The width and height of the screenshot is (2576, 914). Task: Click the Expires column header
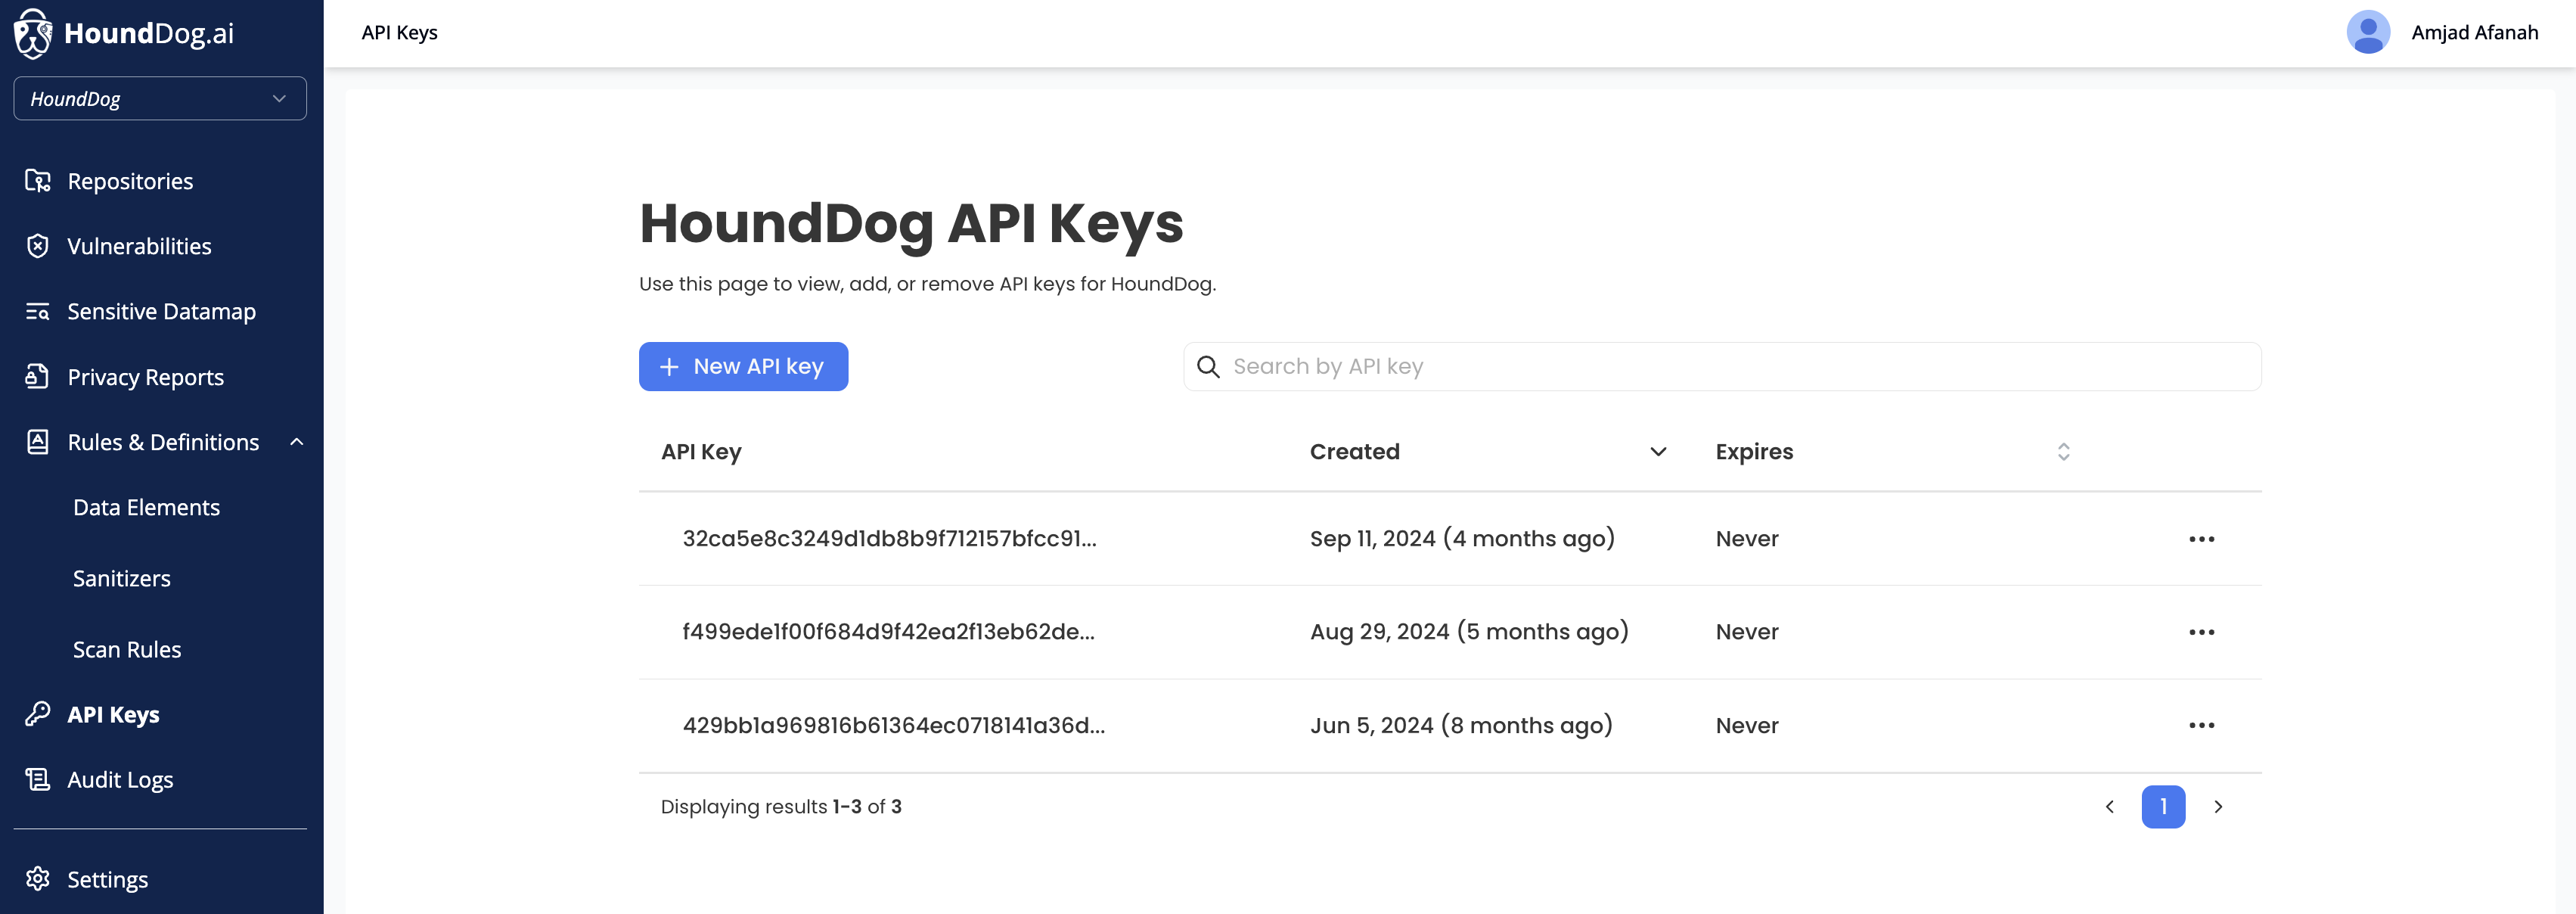tap(1754, 452)
